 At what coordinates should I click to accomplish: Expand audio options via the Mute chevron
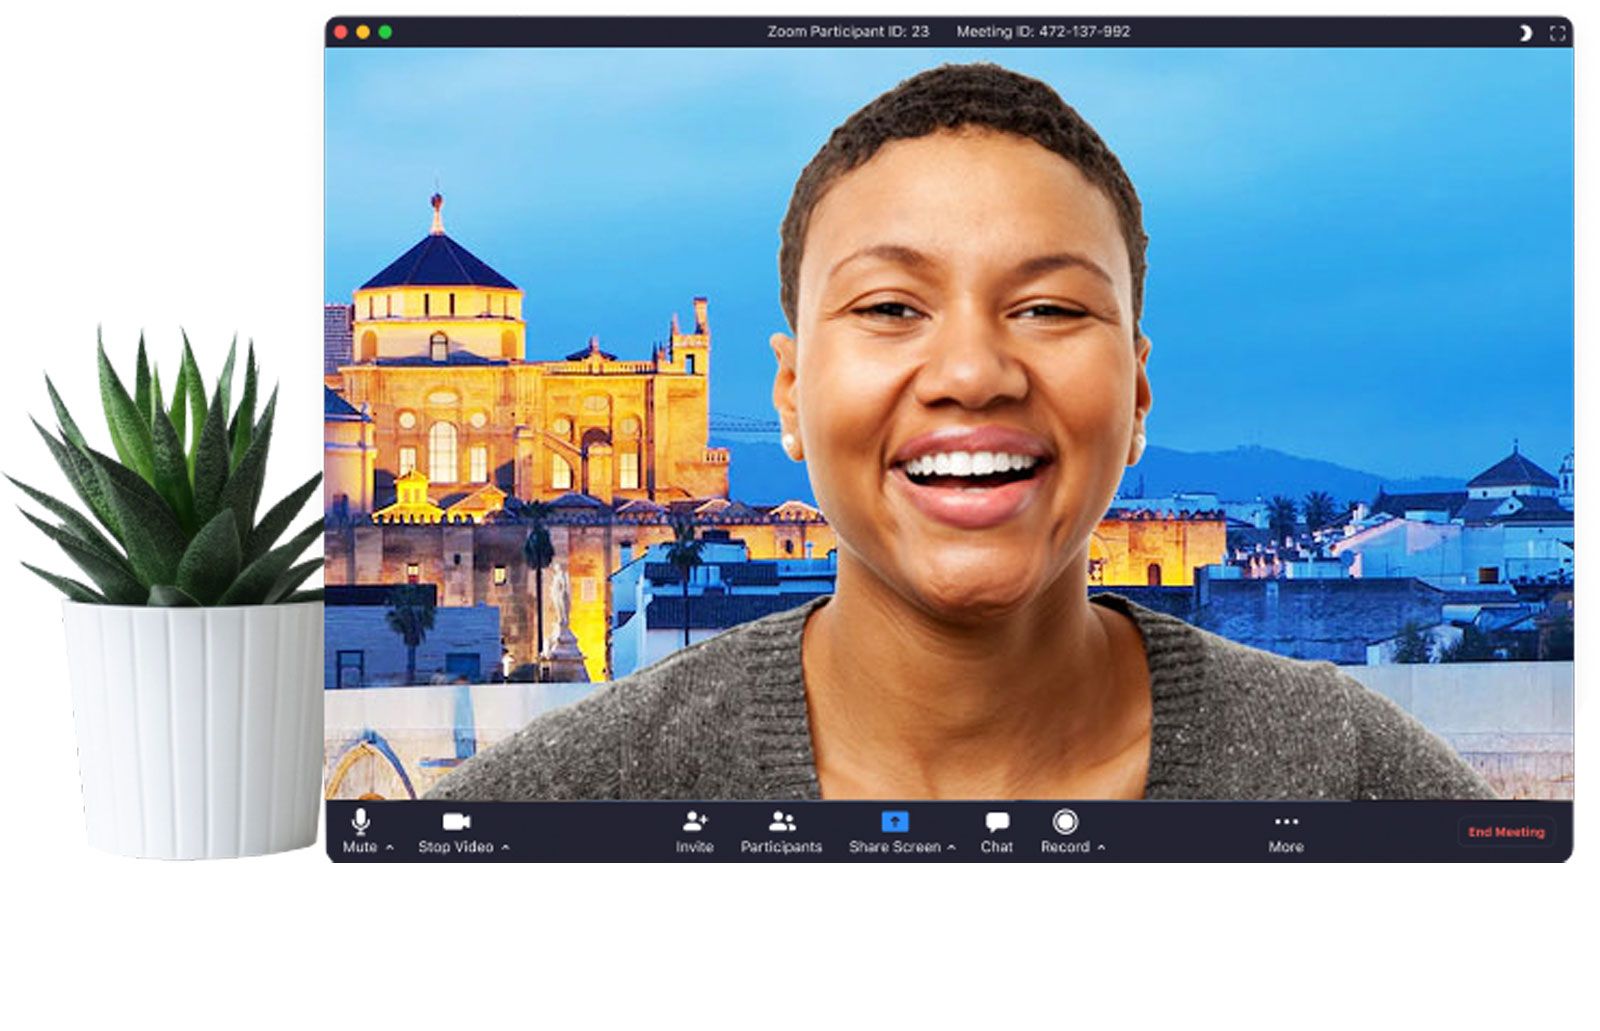pos(388,847)
